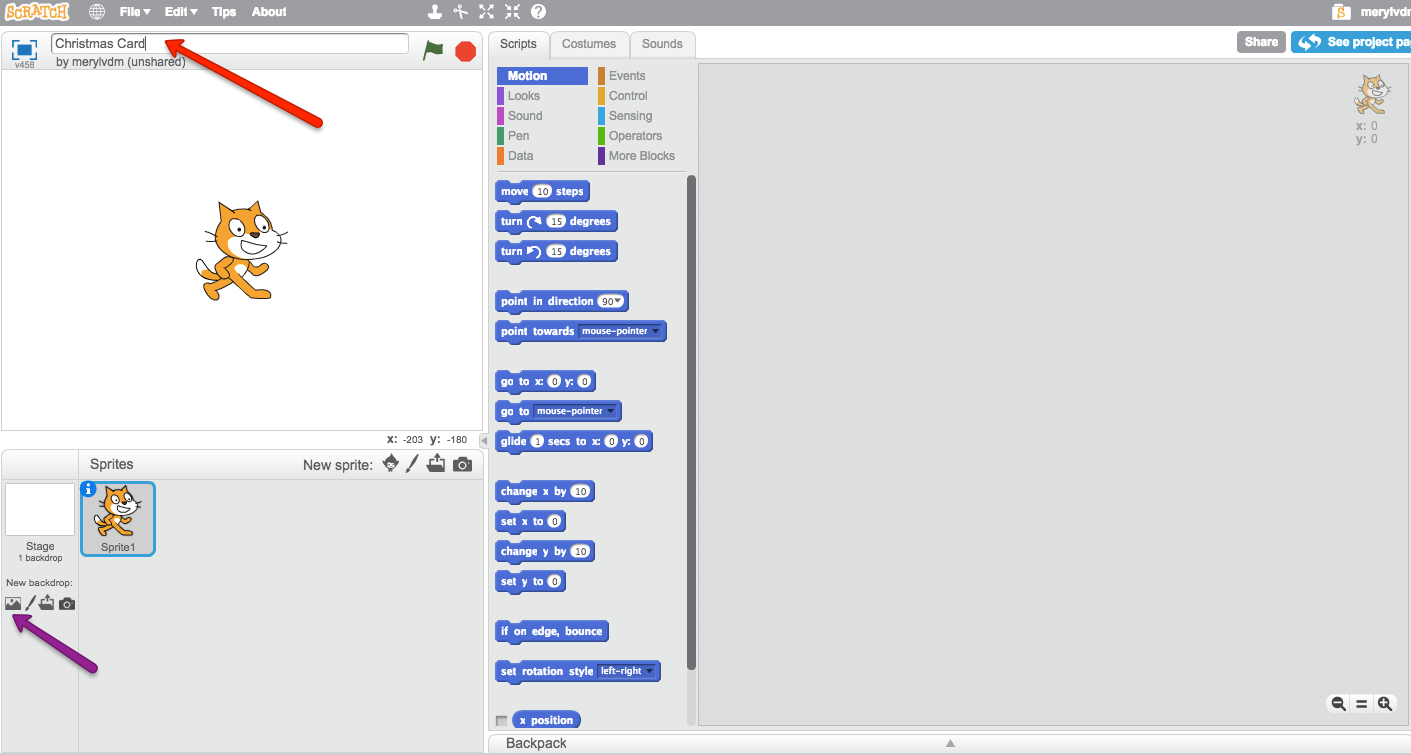Open the language globe menu

pos(97,12)
